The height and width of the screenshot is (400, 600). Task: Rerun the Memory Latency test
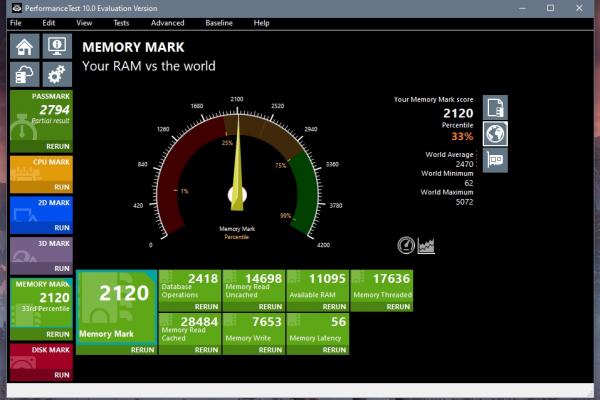coord(334,350)
